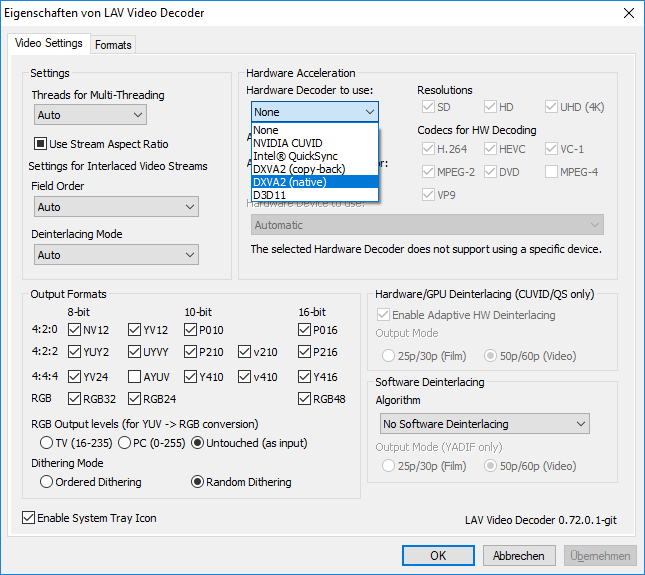Pick DXVA2 (copy-back) in dropdown list

299,169
